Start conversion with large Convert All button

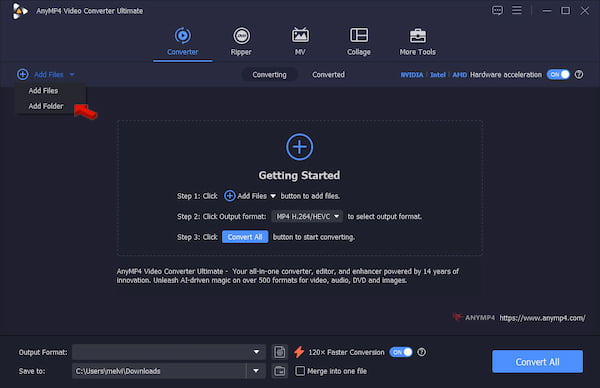pyautogui.click(x=537, y=362)
